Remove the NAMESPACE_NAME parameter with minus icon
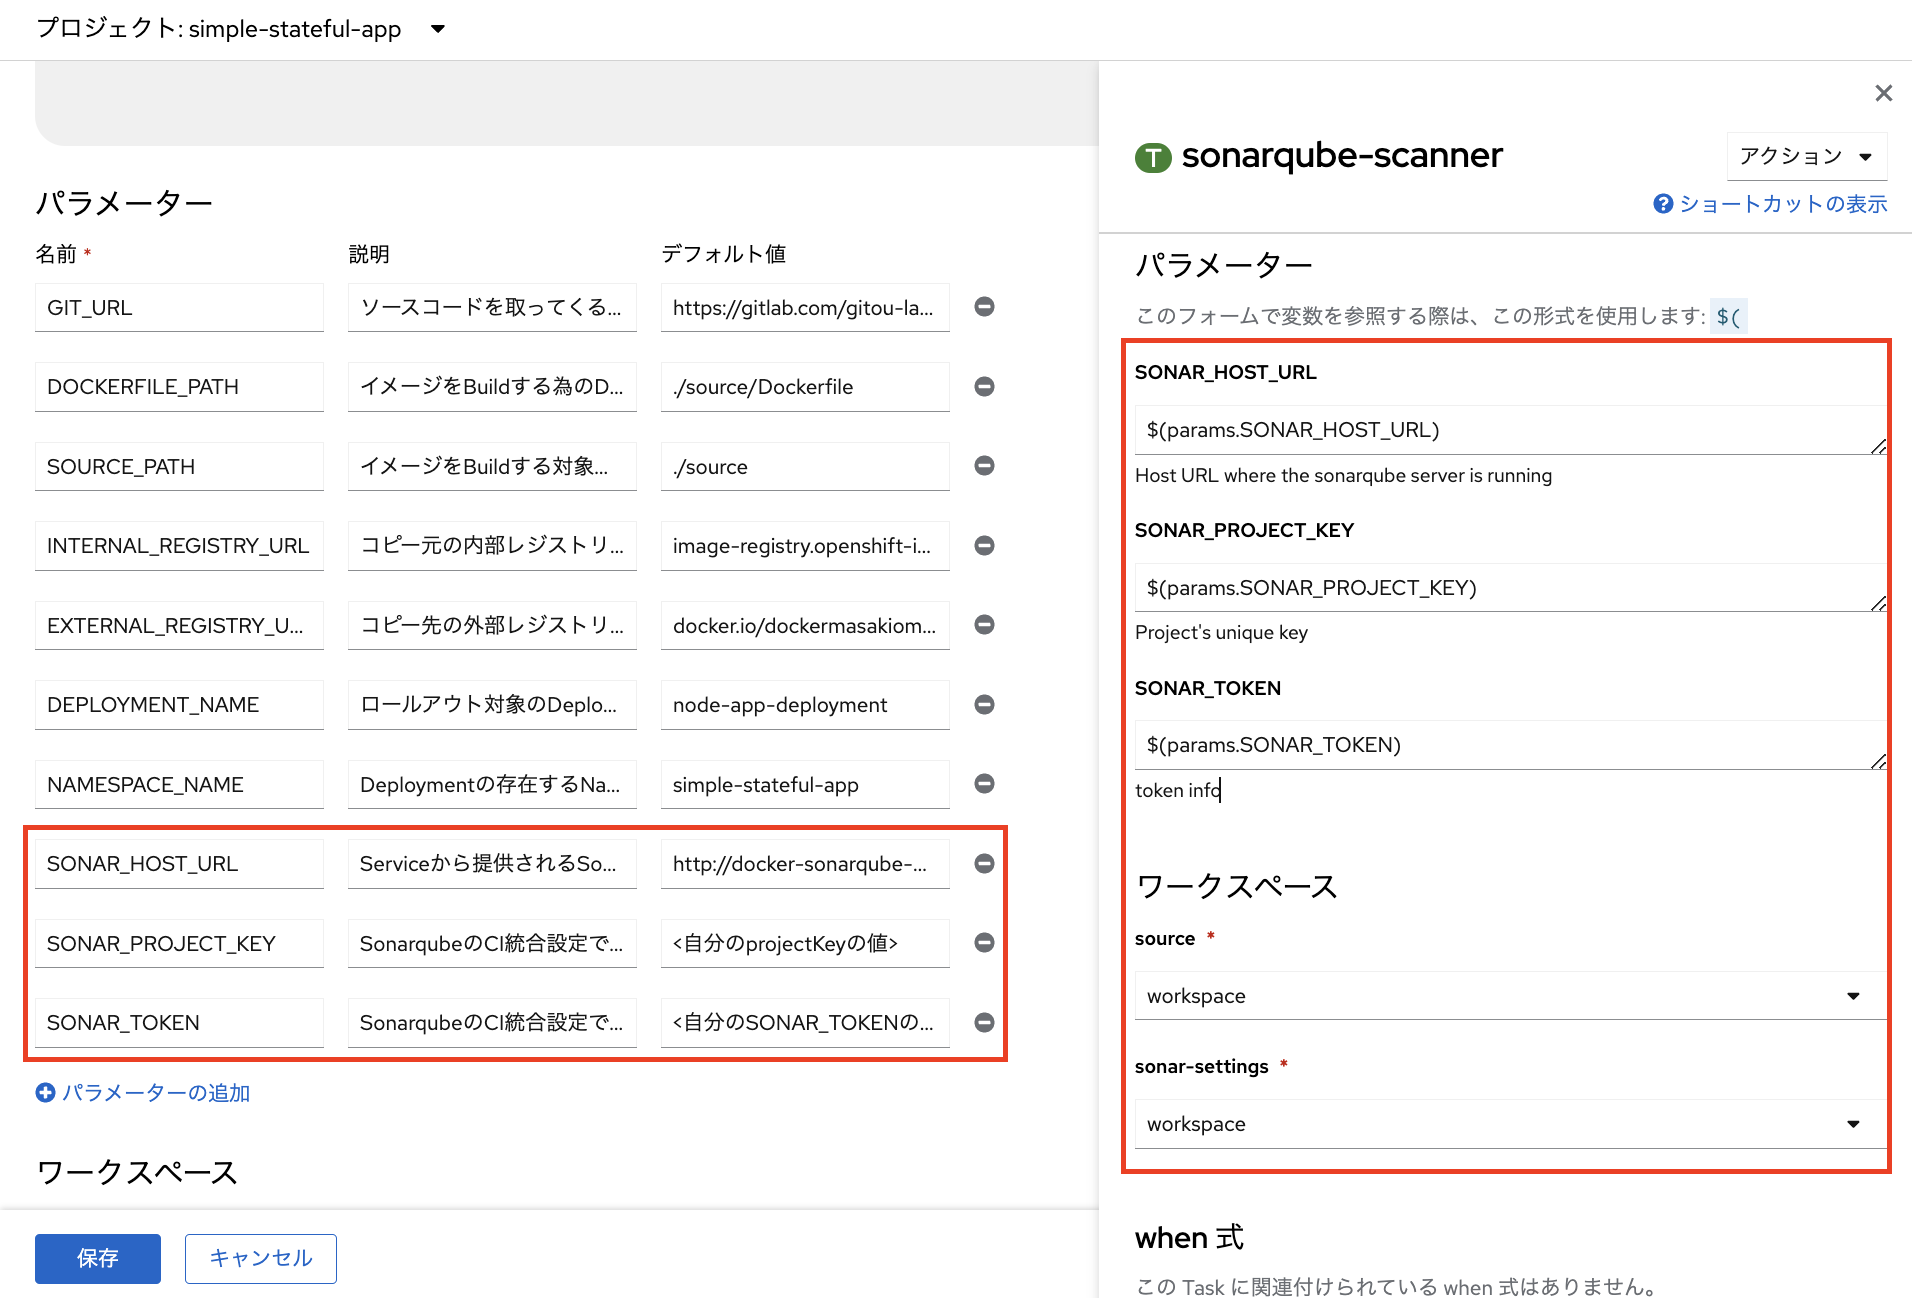The width and height of the screenshot is (1912, 1298). (x=984, y=784)
